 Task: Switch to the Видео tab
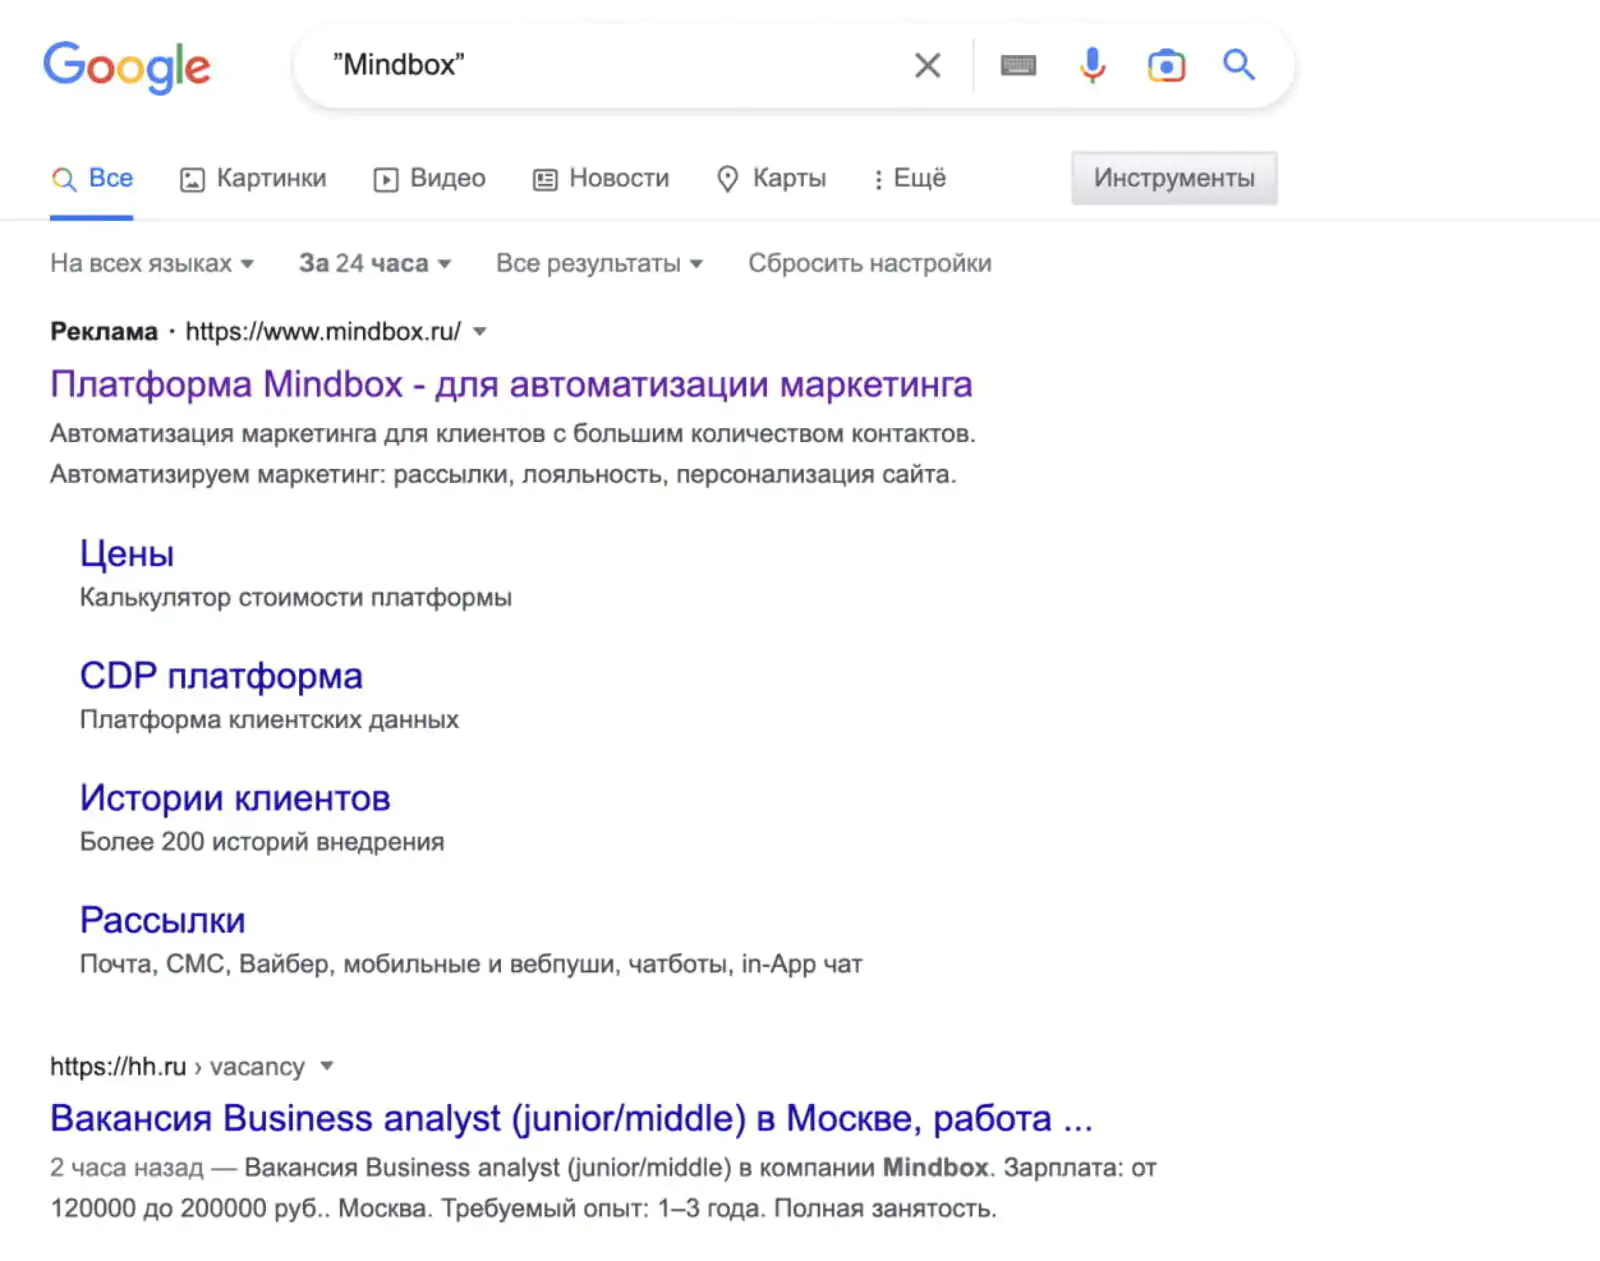430,179
